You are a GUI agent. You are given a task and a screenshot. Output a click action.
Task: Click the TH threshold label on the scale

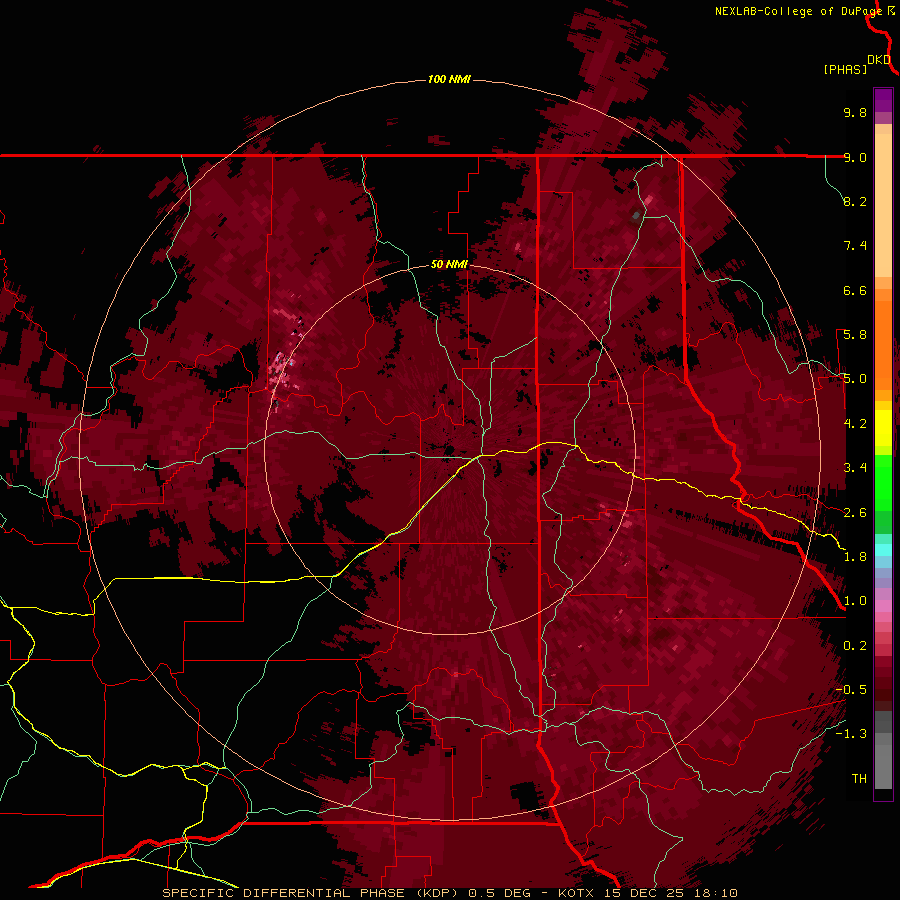tap(859, 779)
